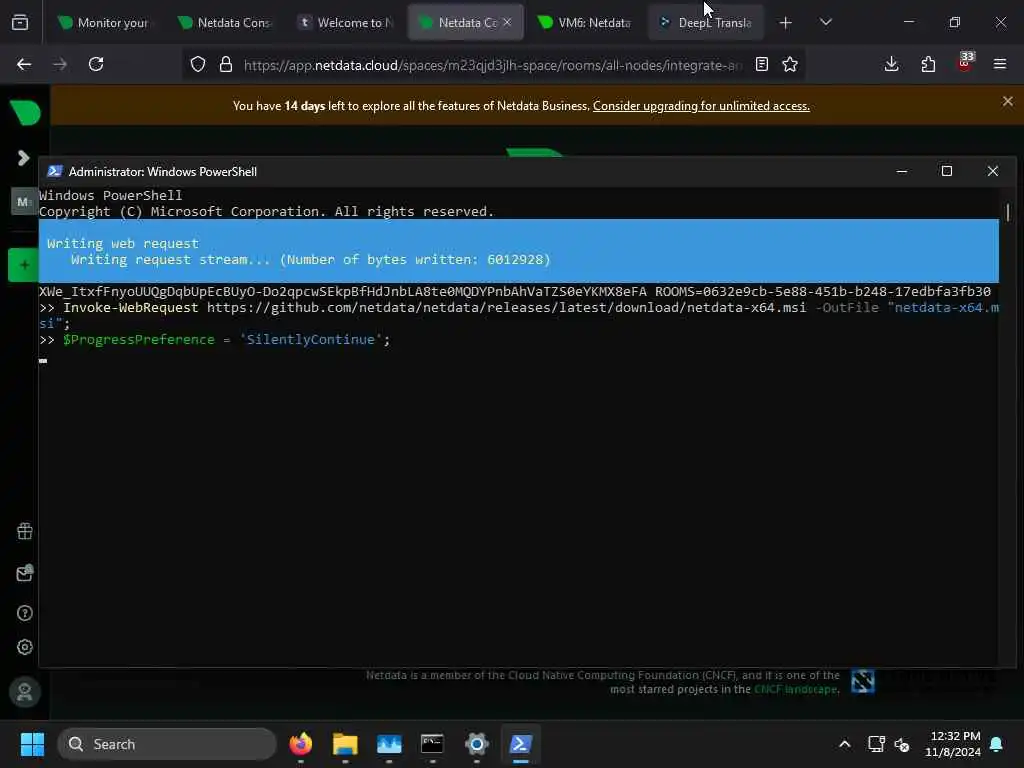Screen dimensions: 1024x768
Task: Open a new browser tab
Action: (x=786, y=23)
